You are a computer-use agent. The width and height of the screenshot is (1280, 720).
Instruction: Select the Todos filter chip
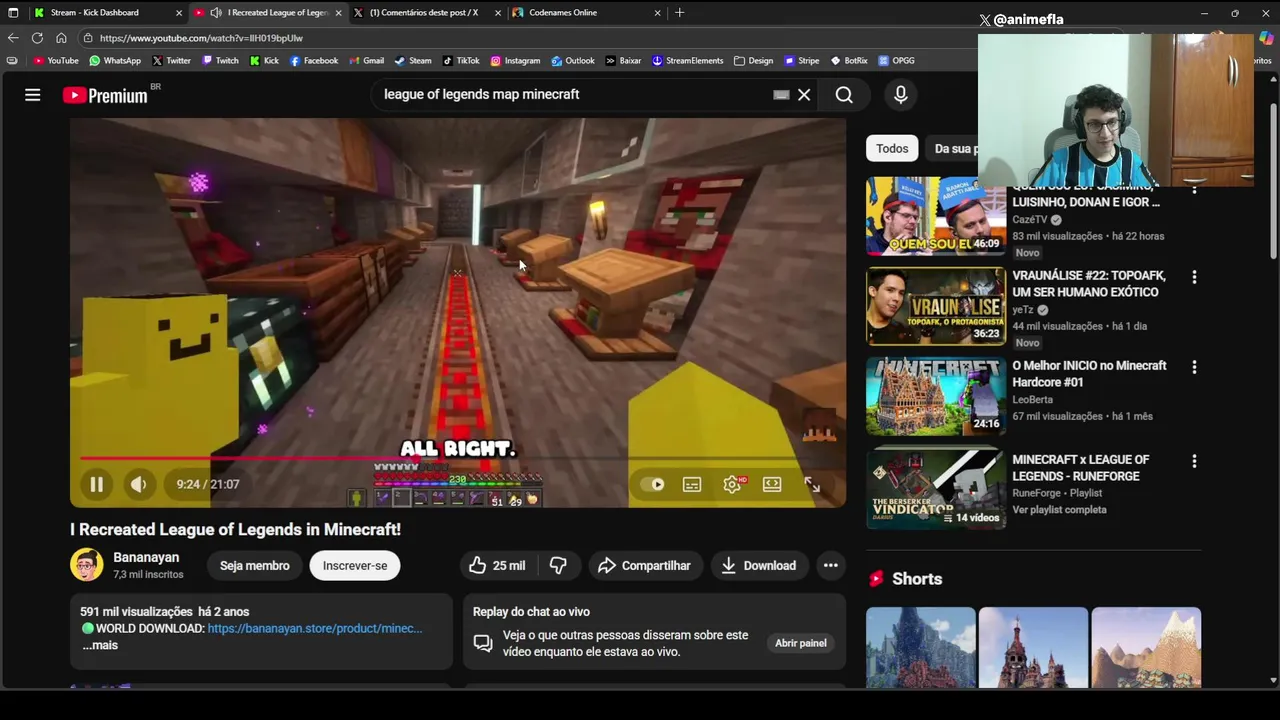(892, 149)
